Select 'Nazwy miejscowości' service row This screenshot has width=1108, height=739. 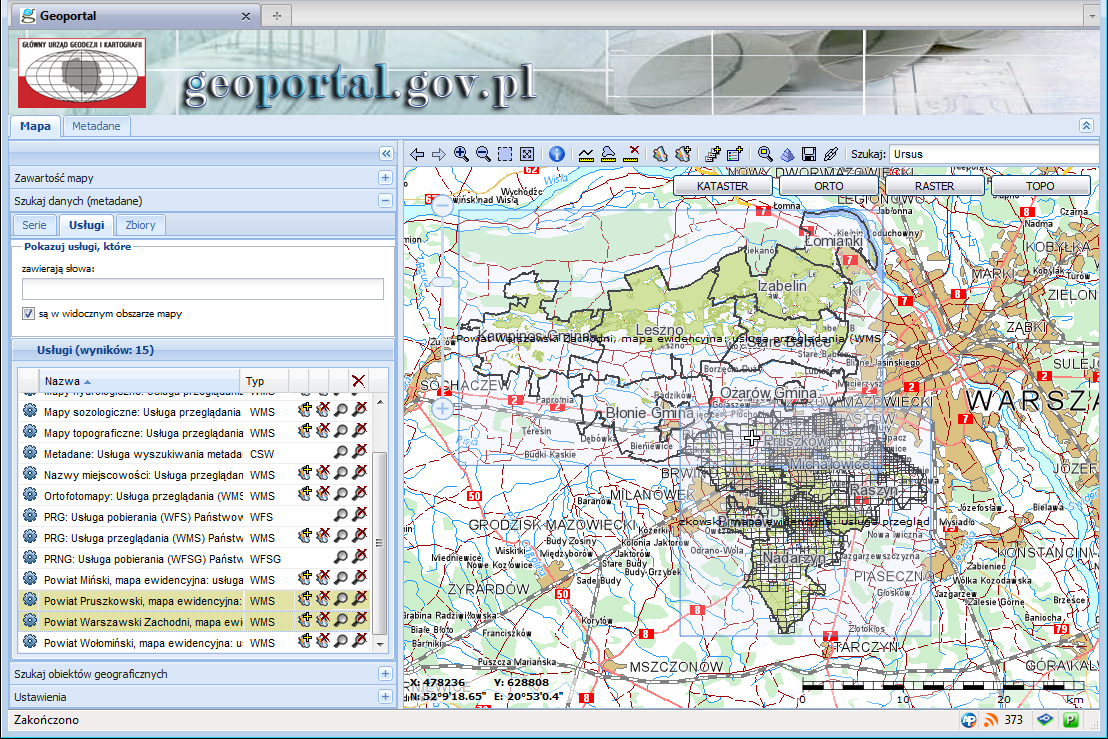[194, 473]
